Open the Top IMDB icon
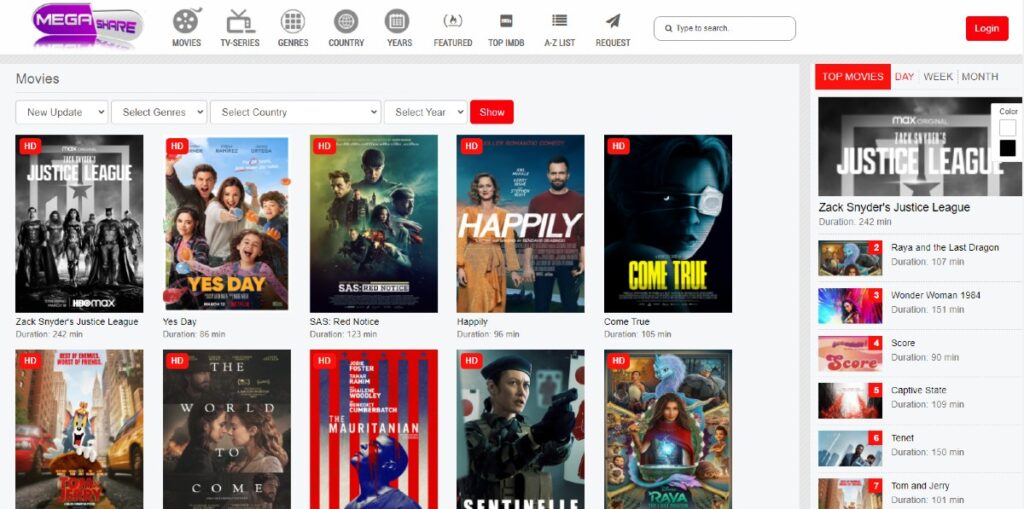This screenshot has height=509, width=1024. 506,20
